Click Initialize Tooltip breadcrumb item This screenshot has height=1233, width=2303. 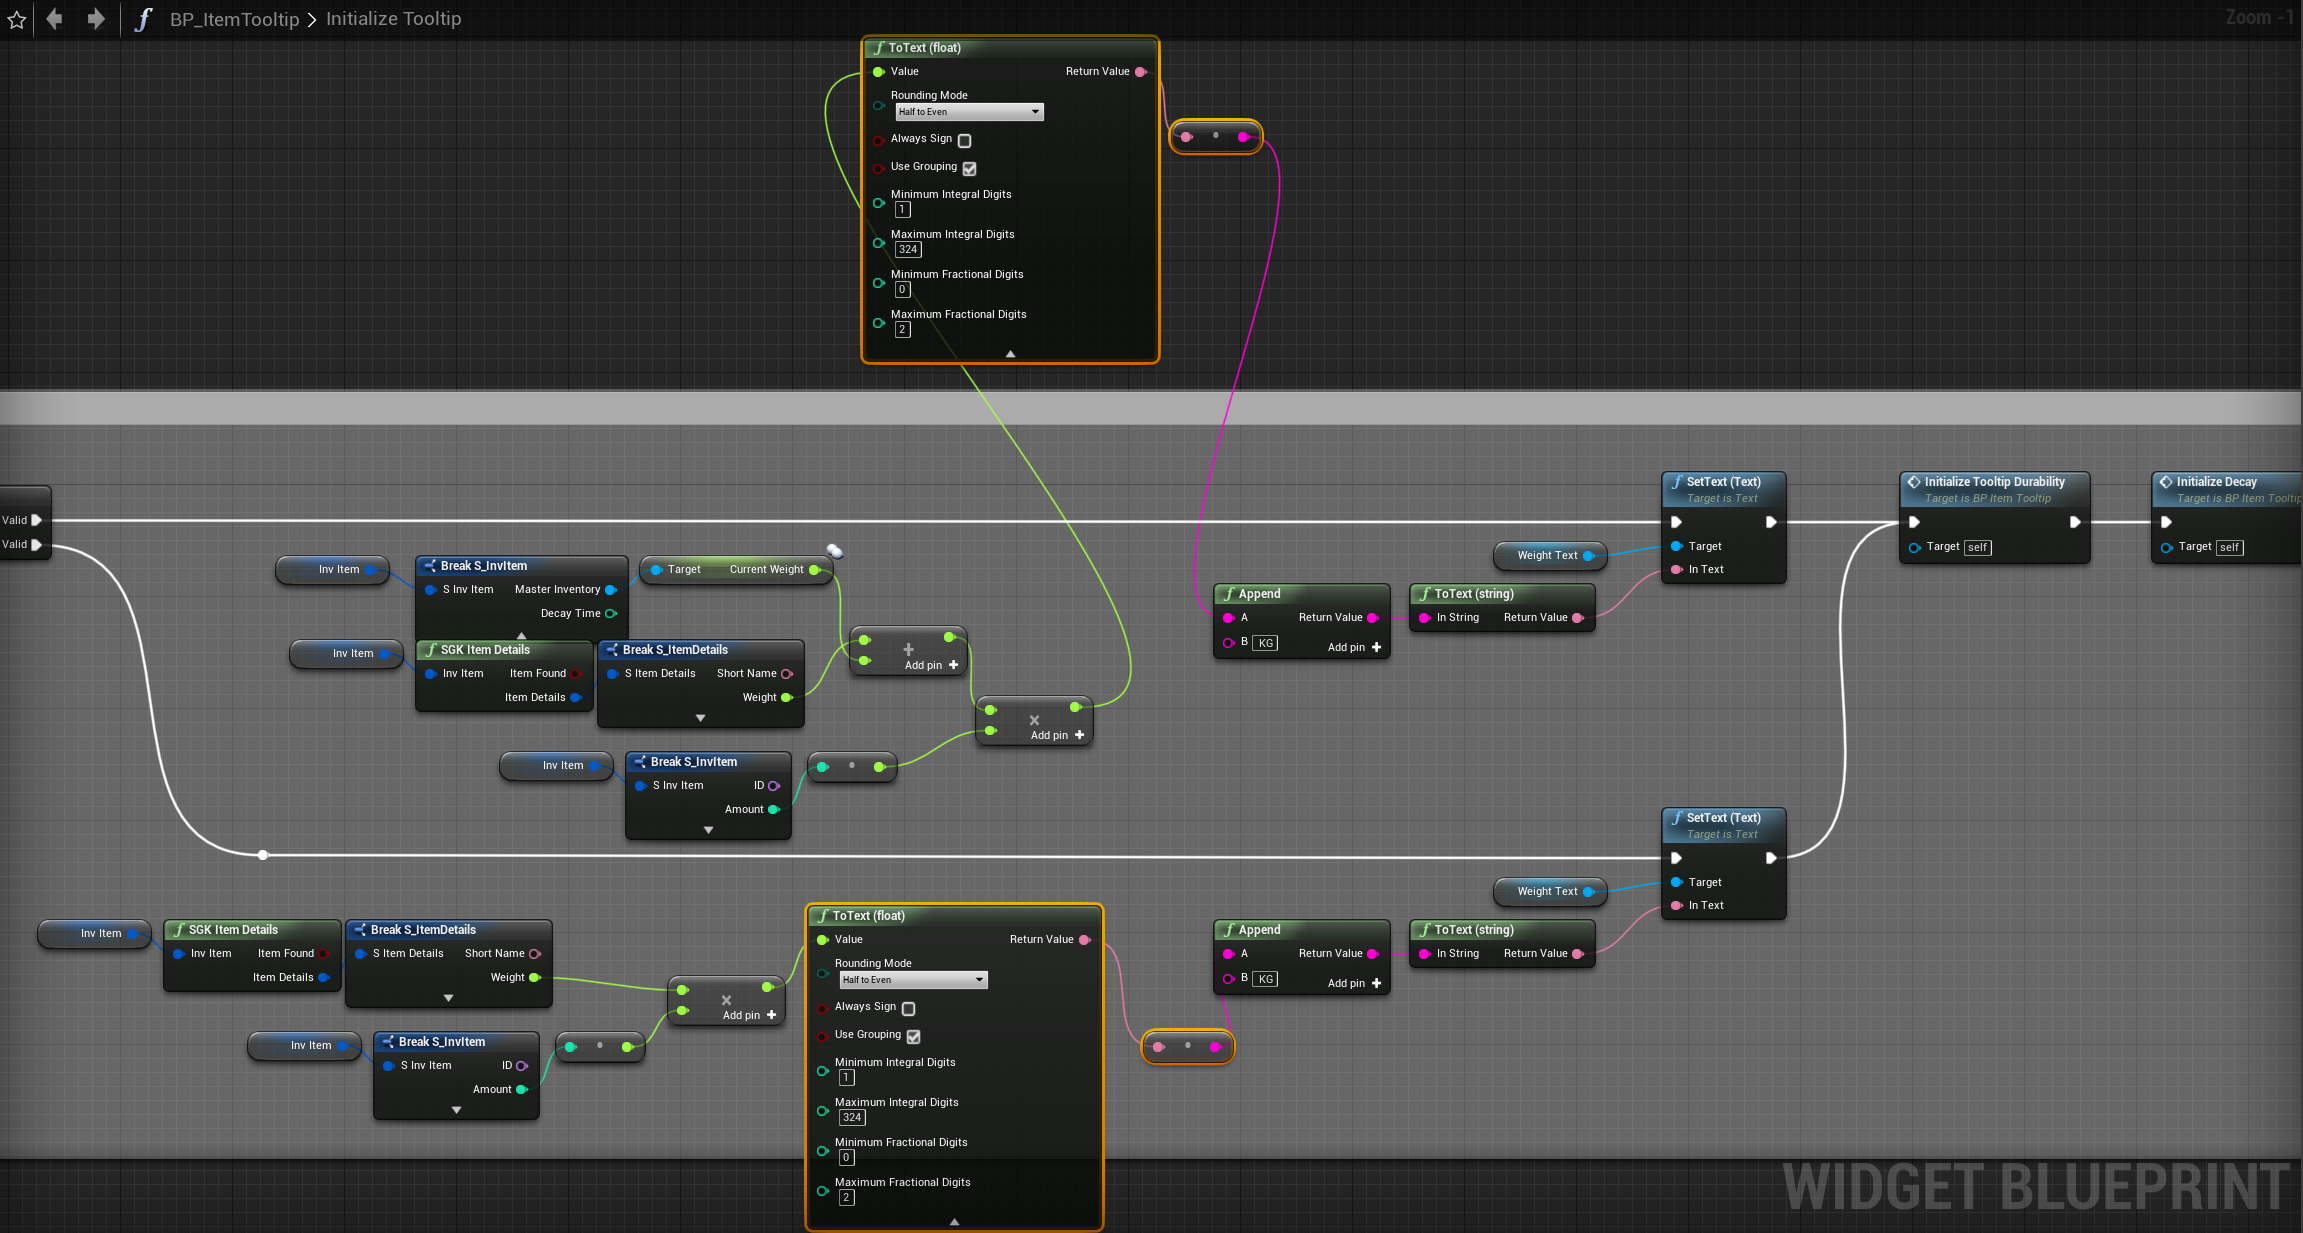click(x=393, y=19)
